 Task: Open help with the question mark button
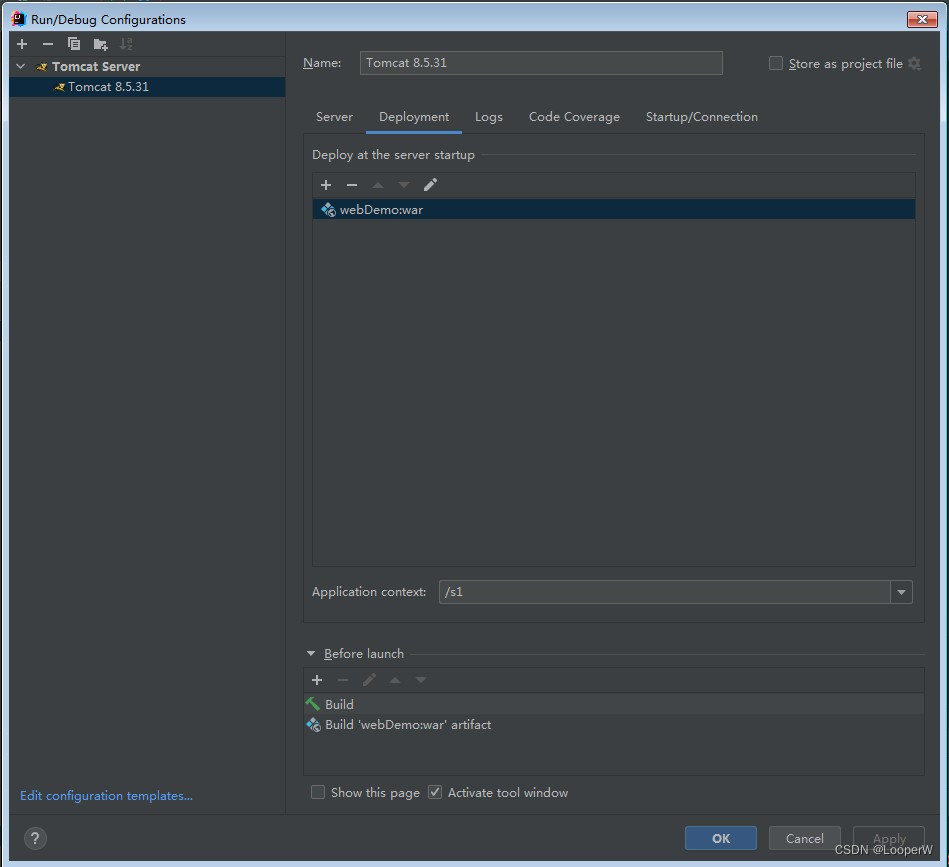click(x=35, y=838)
